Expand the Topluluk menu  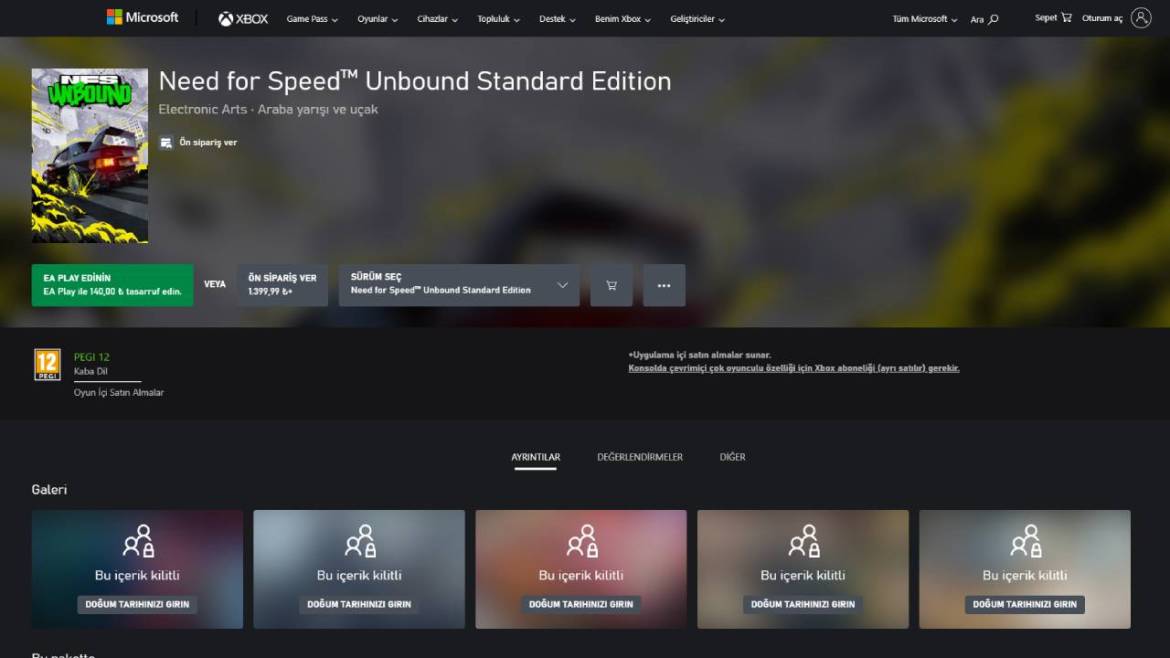498,19
